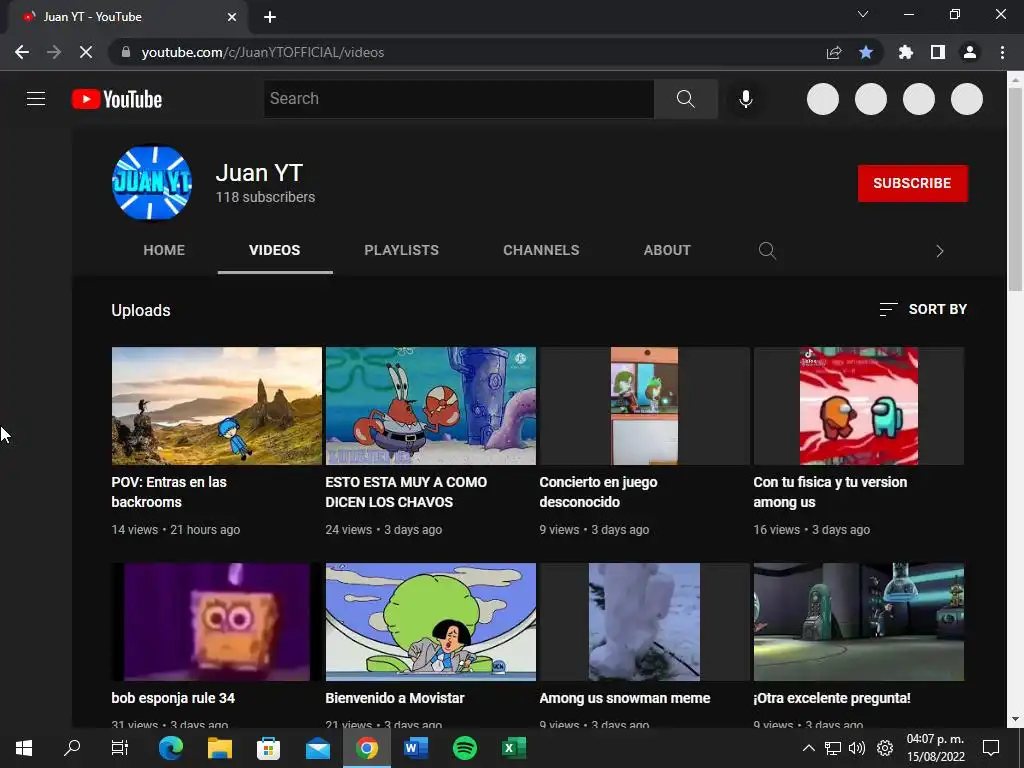This screenshot has width=1024, height=768.
Task: Click title 'Bienvenido a Movistar'
Action: 395,698
